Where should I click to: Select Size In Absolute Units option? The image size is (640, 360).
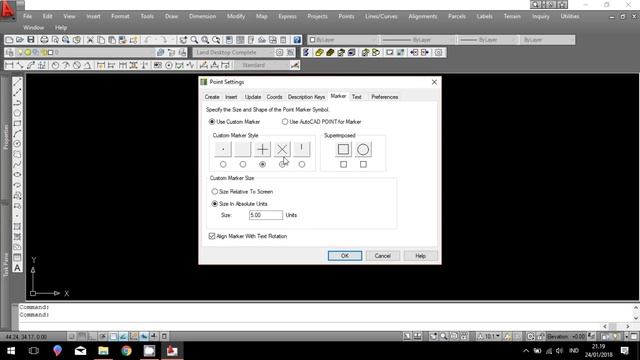(x=215, y=204)
